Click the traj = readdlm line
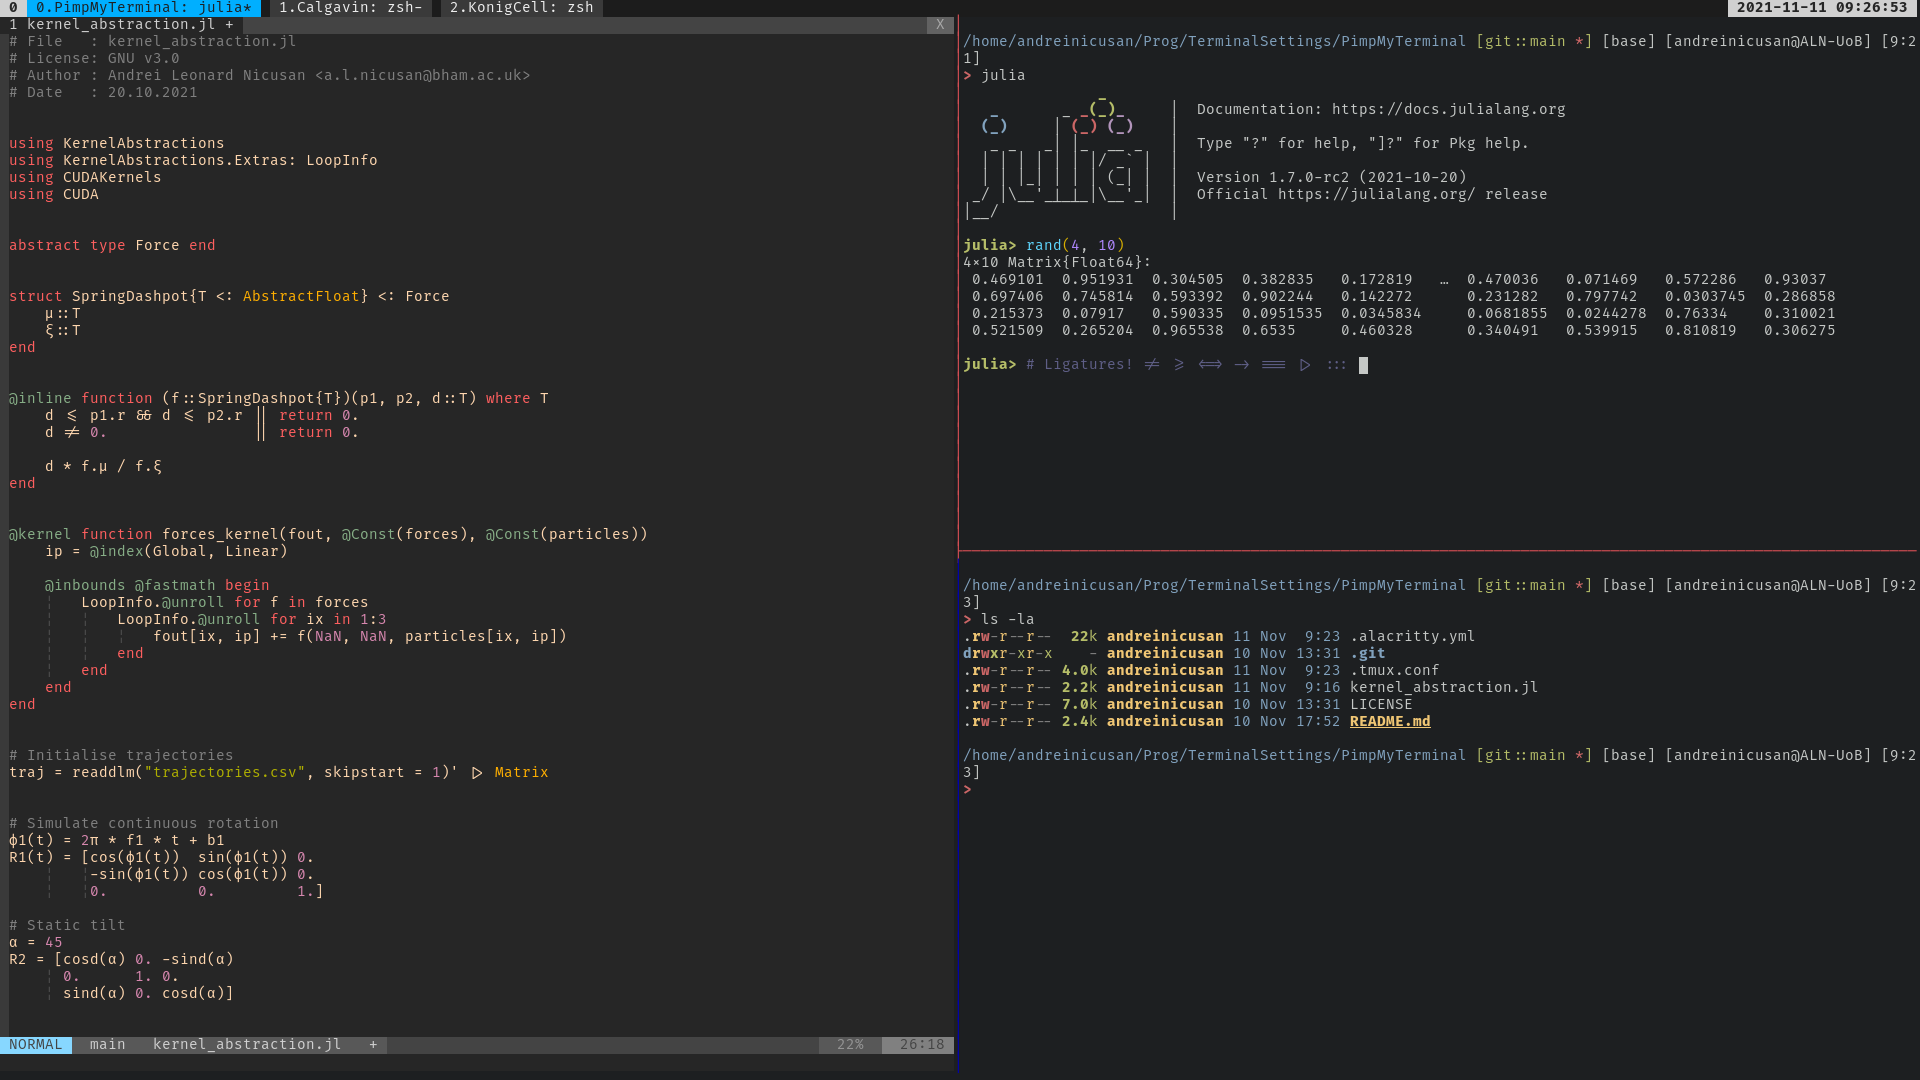 coord(279,773)
